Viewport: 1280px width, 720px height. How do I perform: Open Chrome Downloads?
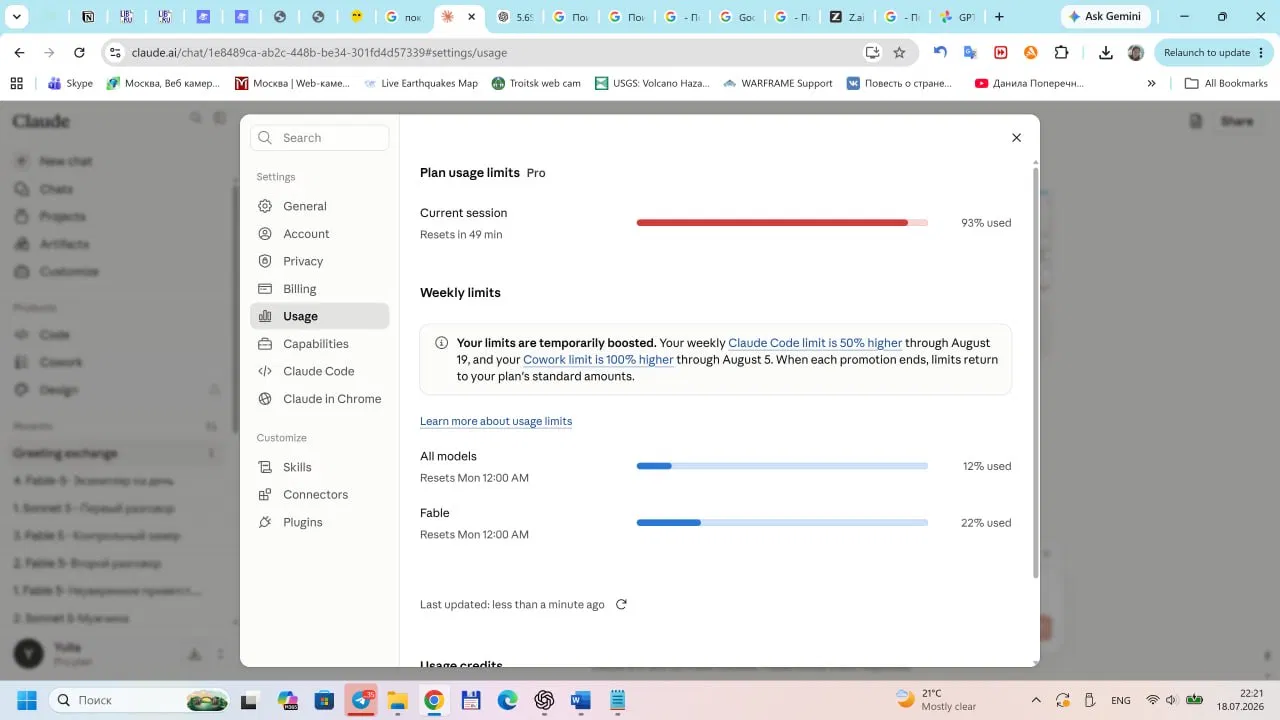1105,53
